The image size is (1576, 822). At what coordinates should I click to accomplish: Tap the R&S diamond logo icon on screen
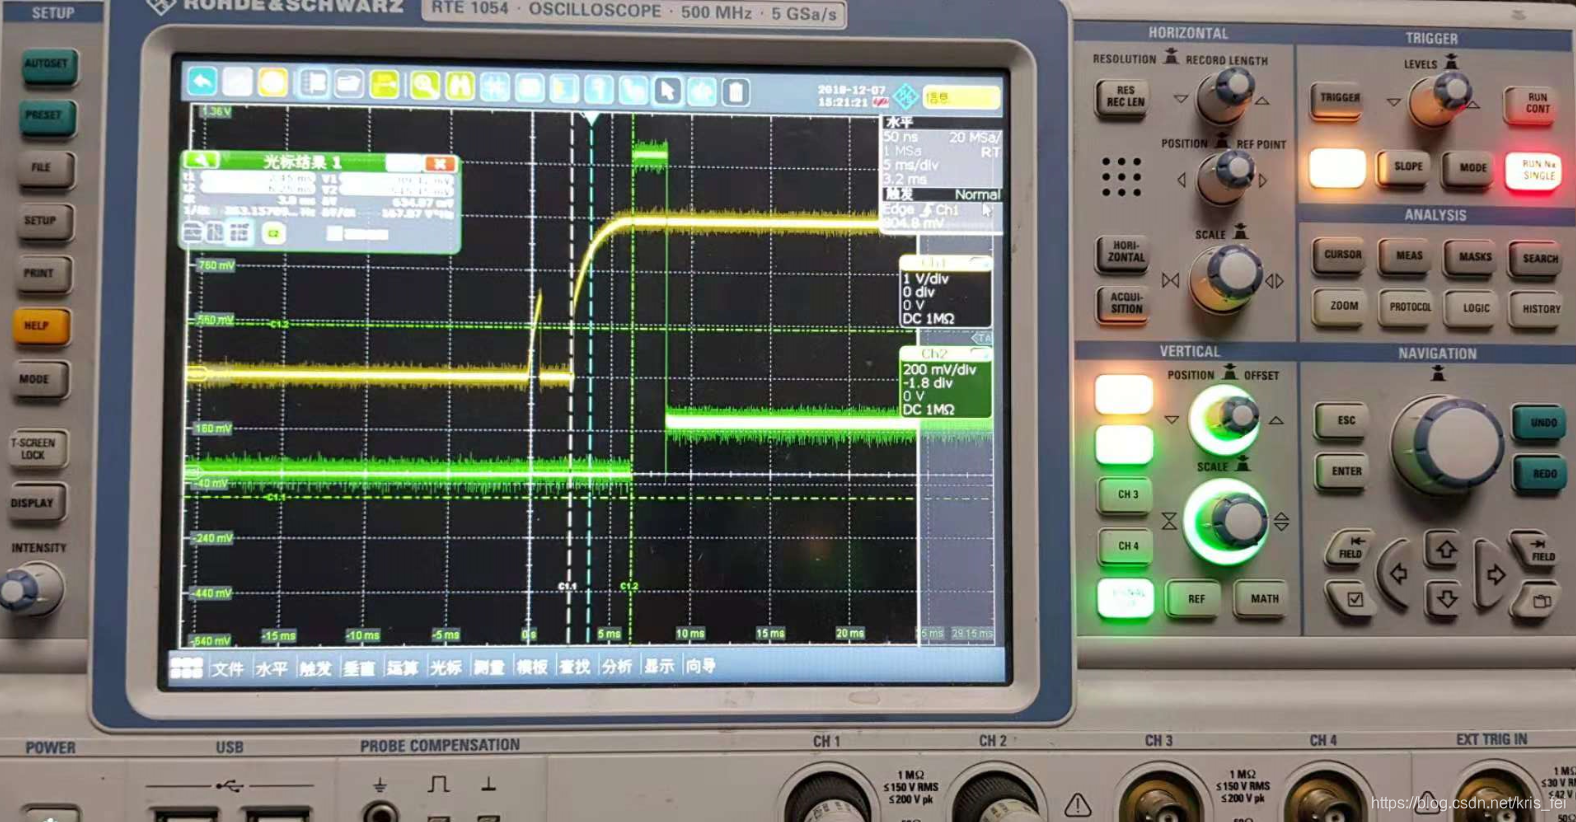point(905,97)
